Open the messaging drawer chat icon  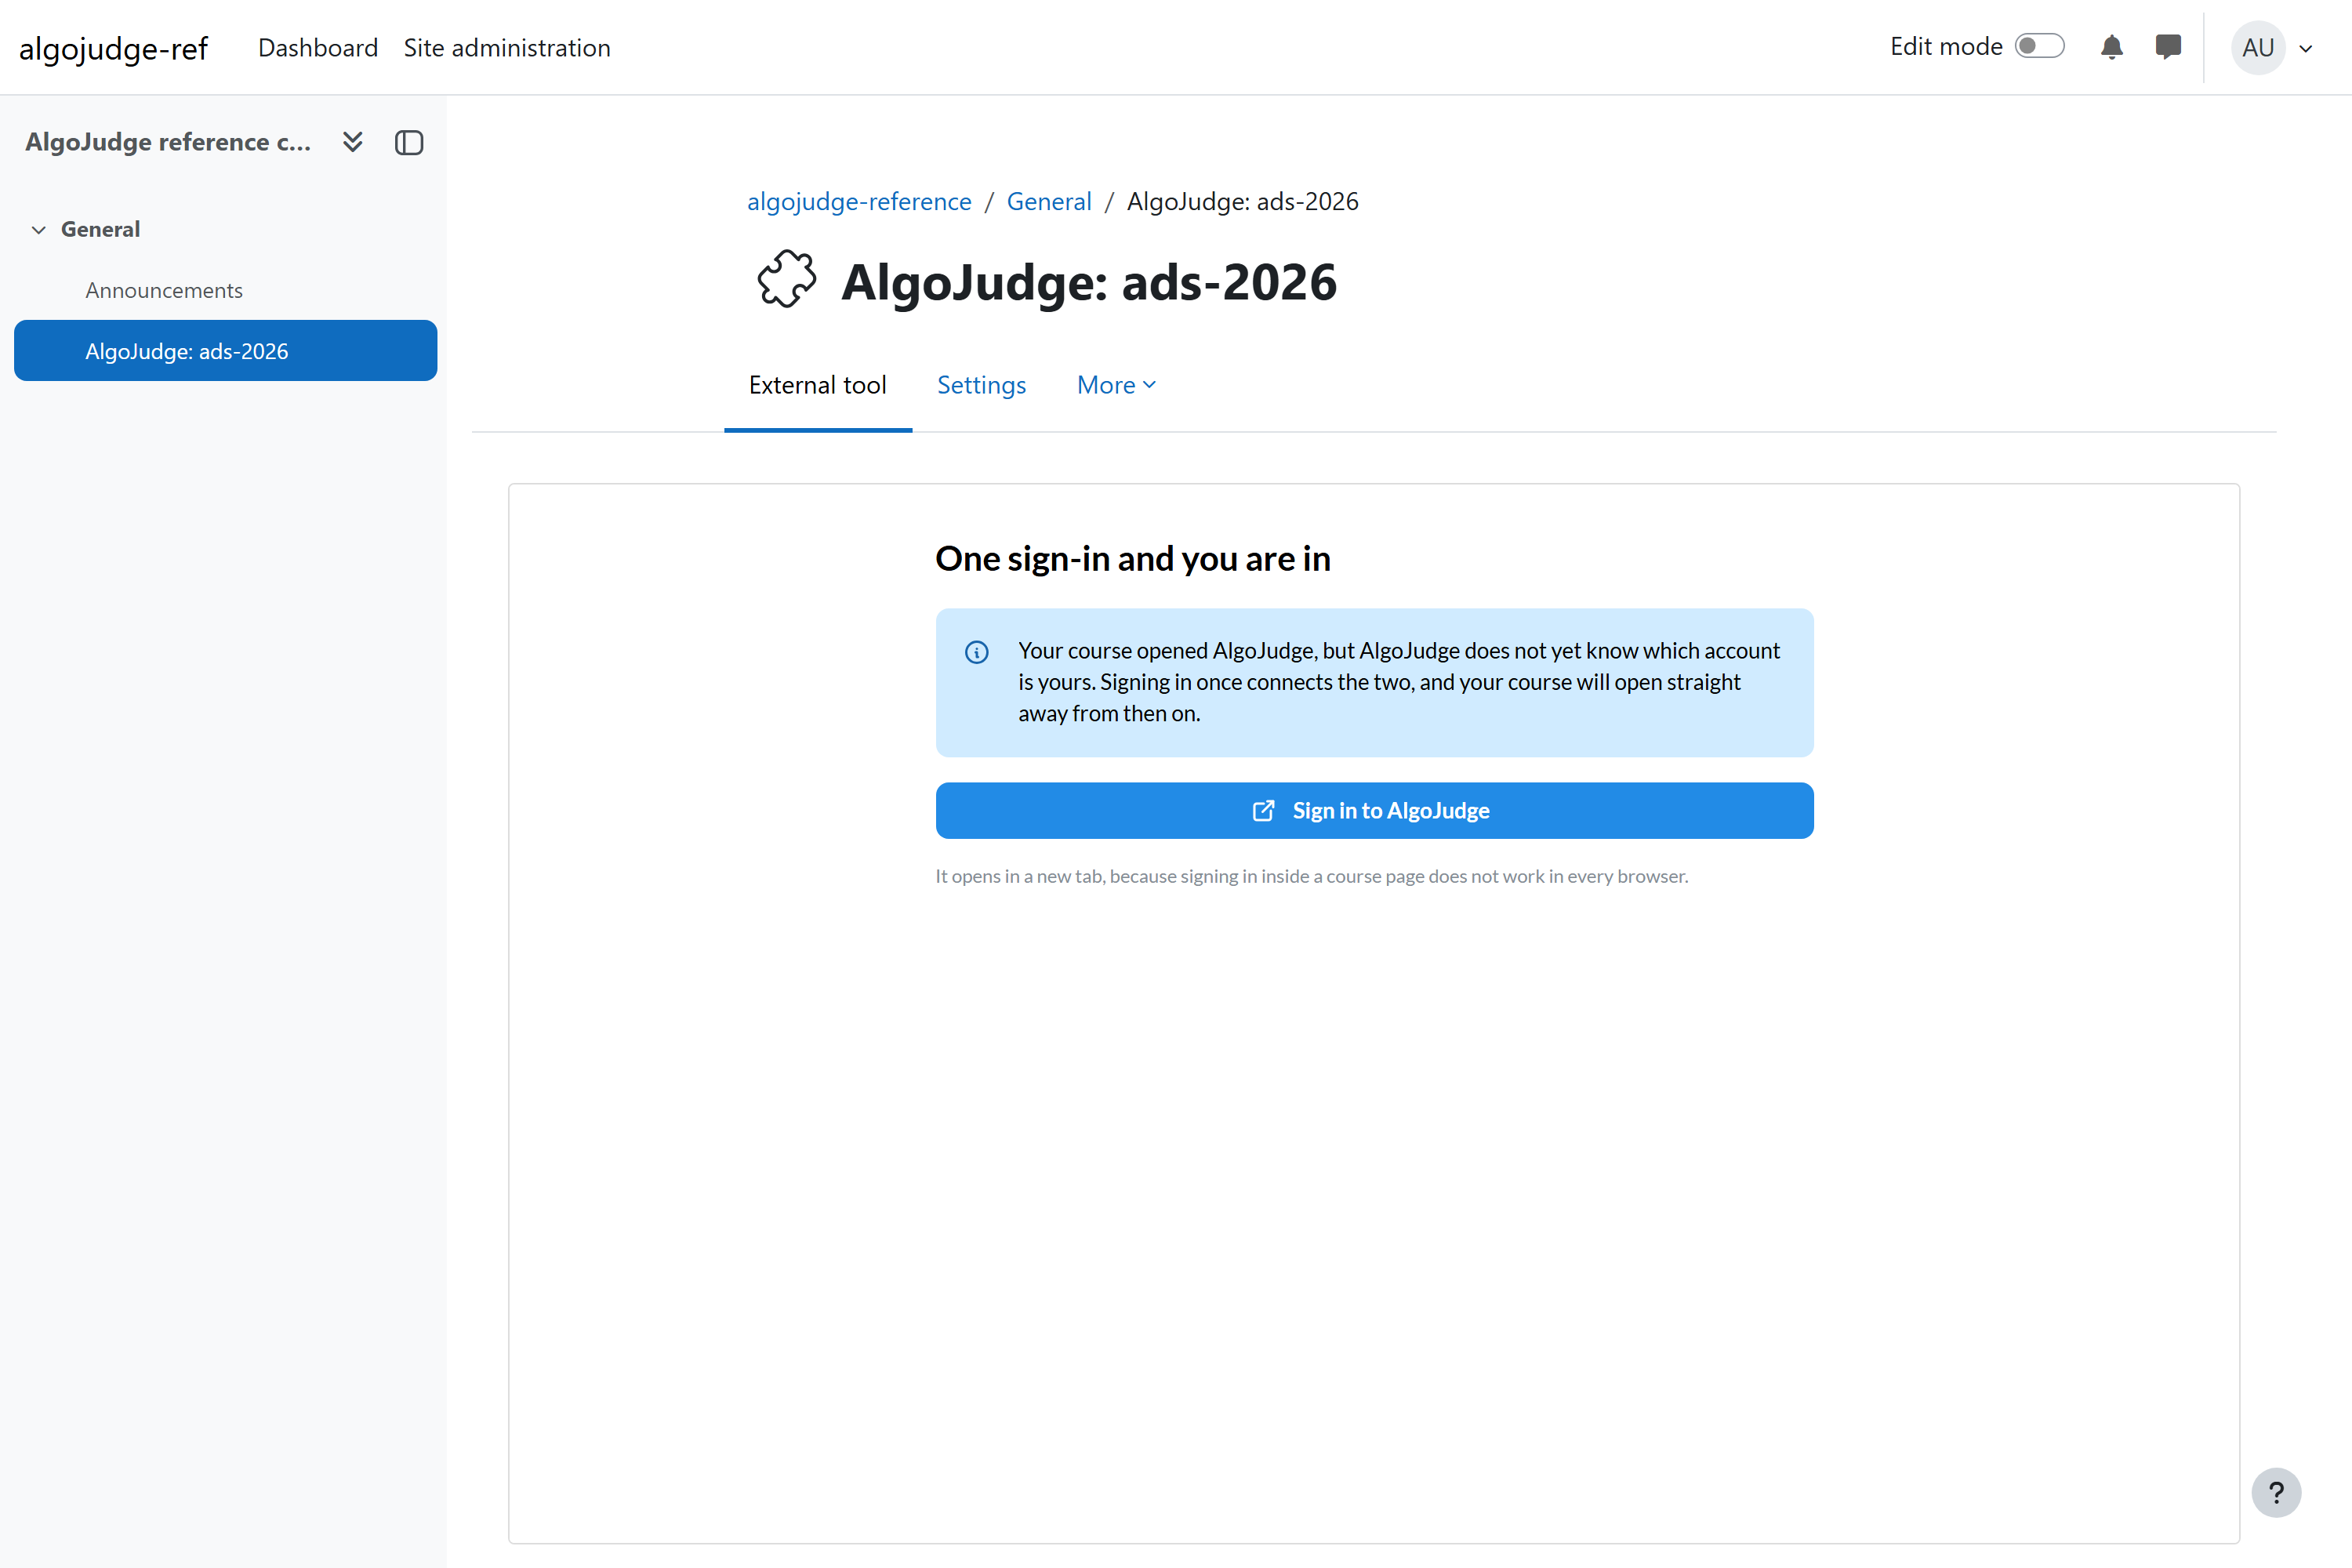click(2167, 47)
